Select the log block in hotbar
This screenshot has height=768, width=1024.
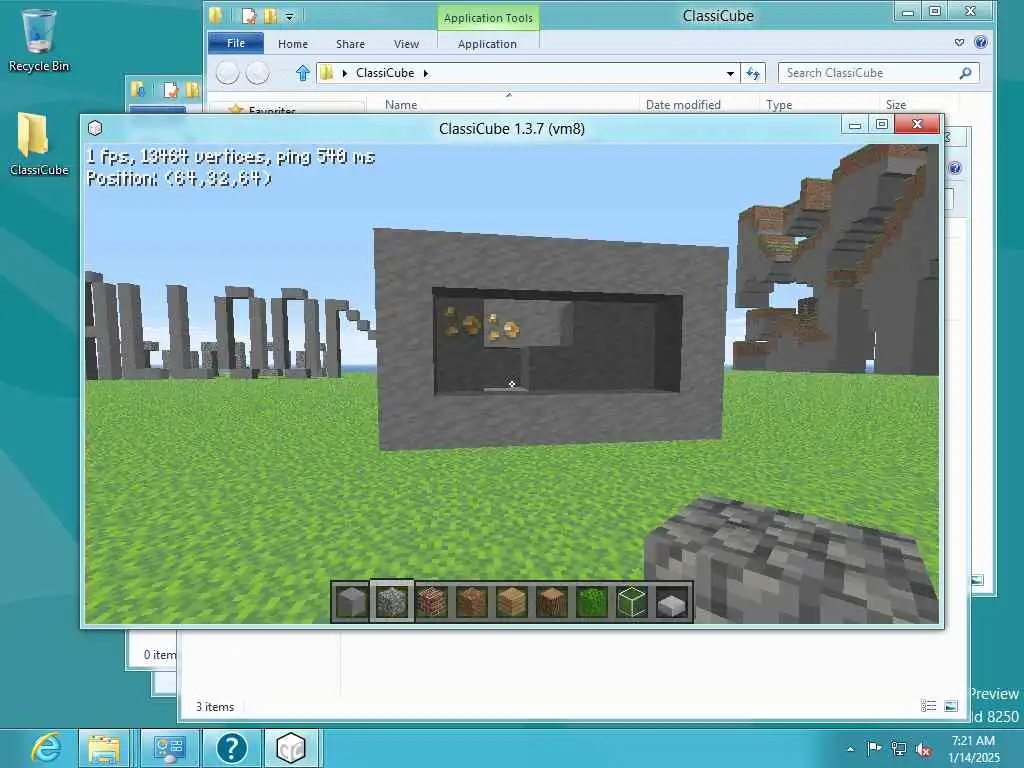point(552,601)
